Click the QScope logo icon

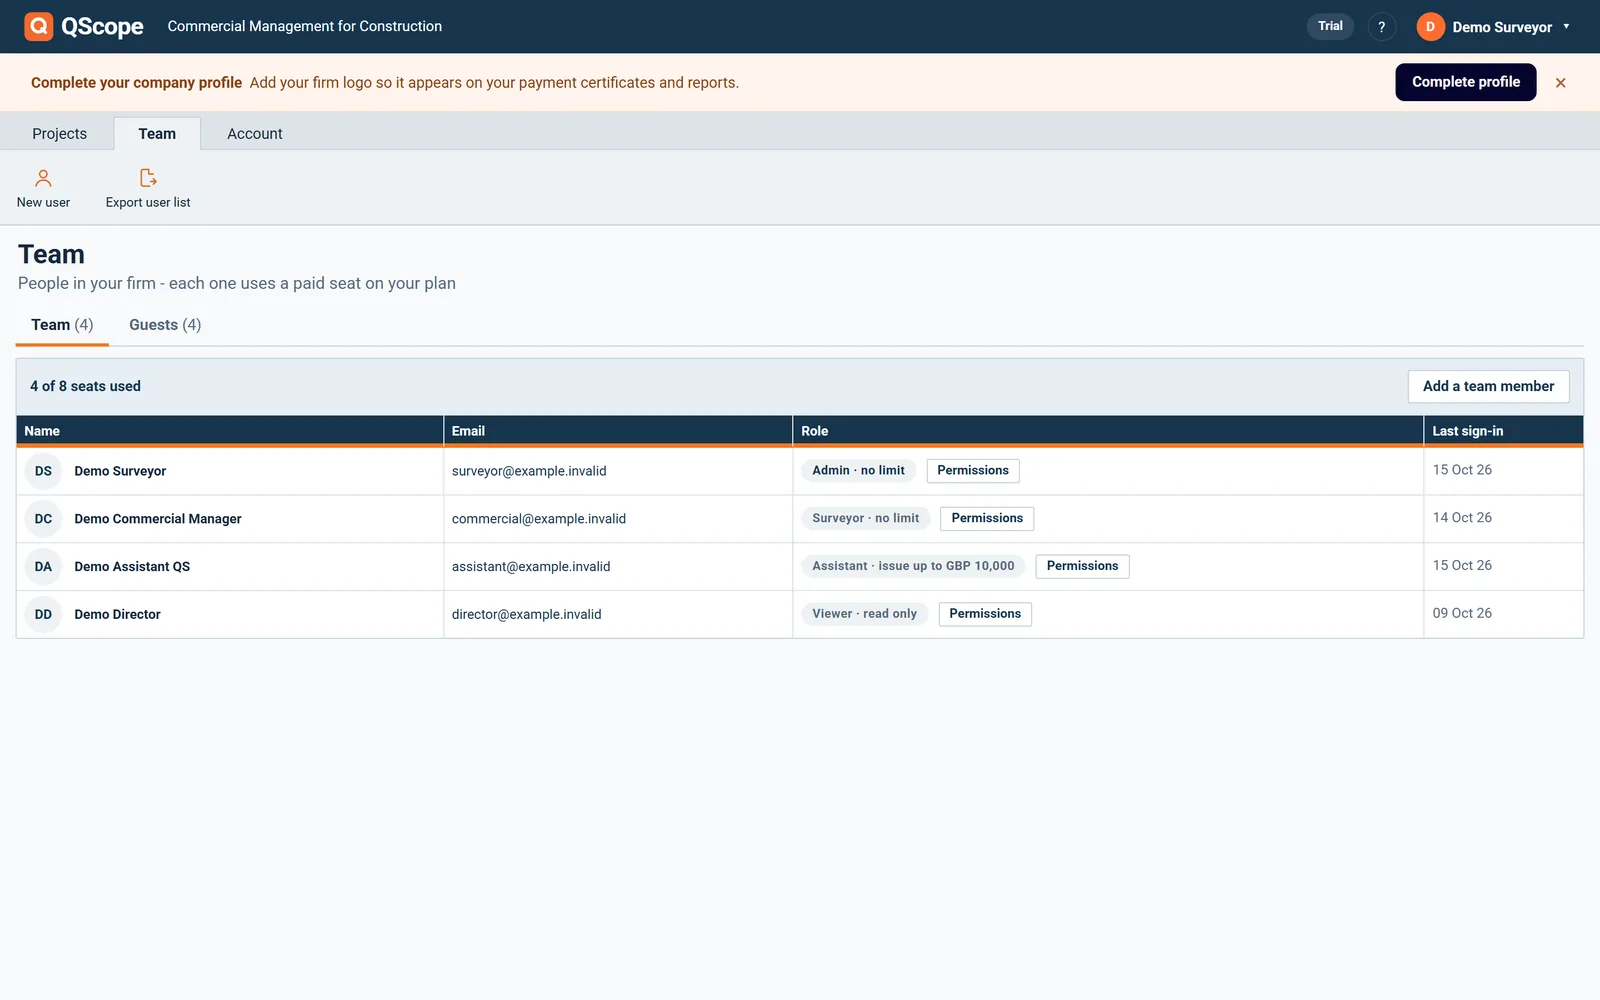[39, 26]
